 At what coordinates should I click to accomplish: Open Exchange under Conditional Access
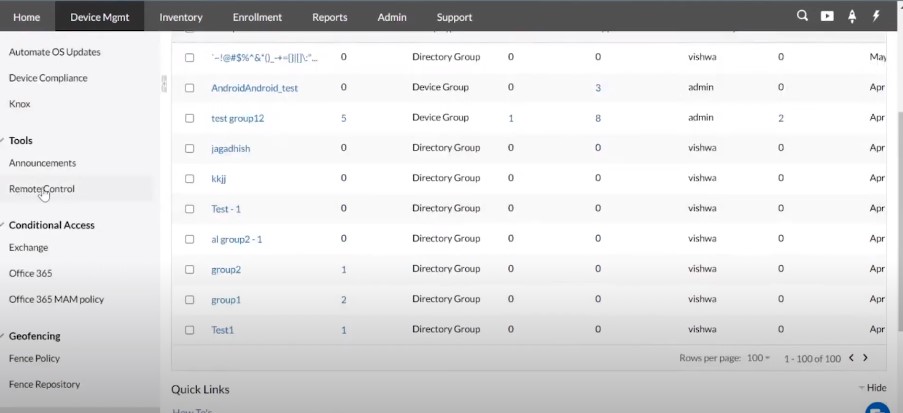28,247
